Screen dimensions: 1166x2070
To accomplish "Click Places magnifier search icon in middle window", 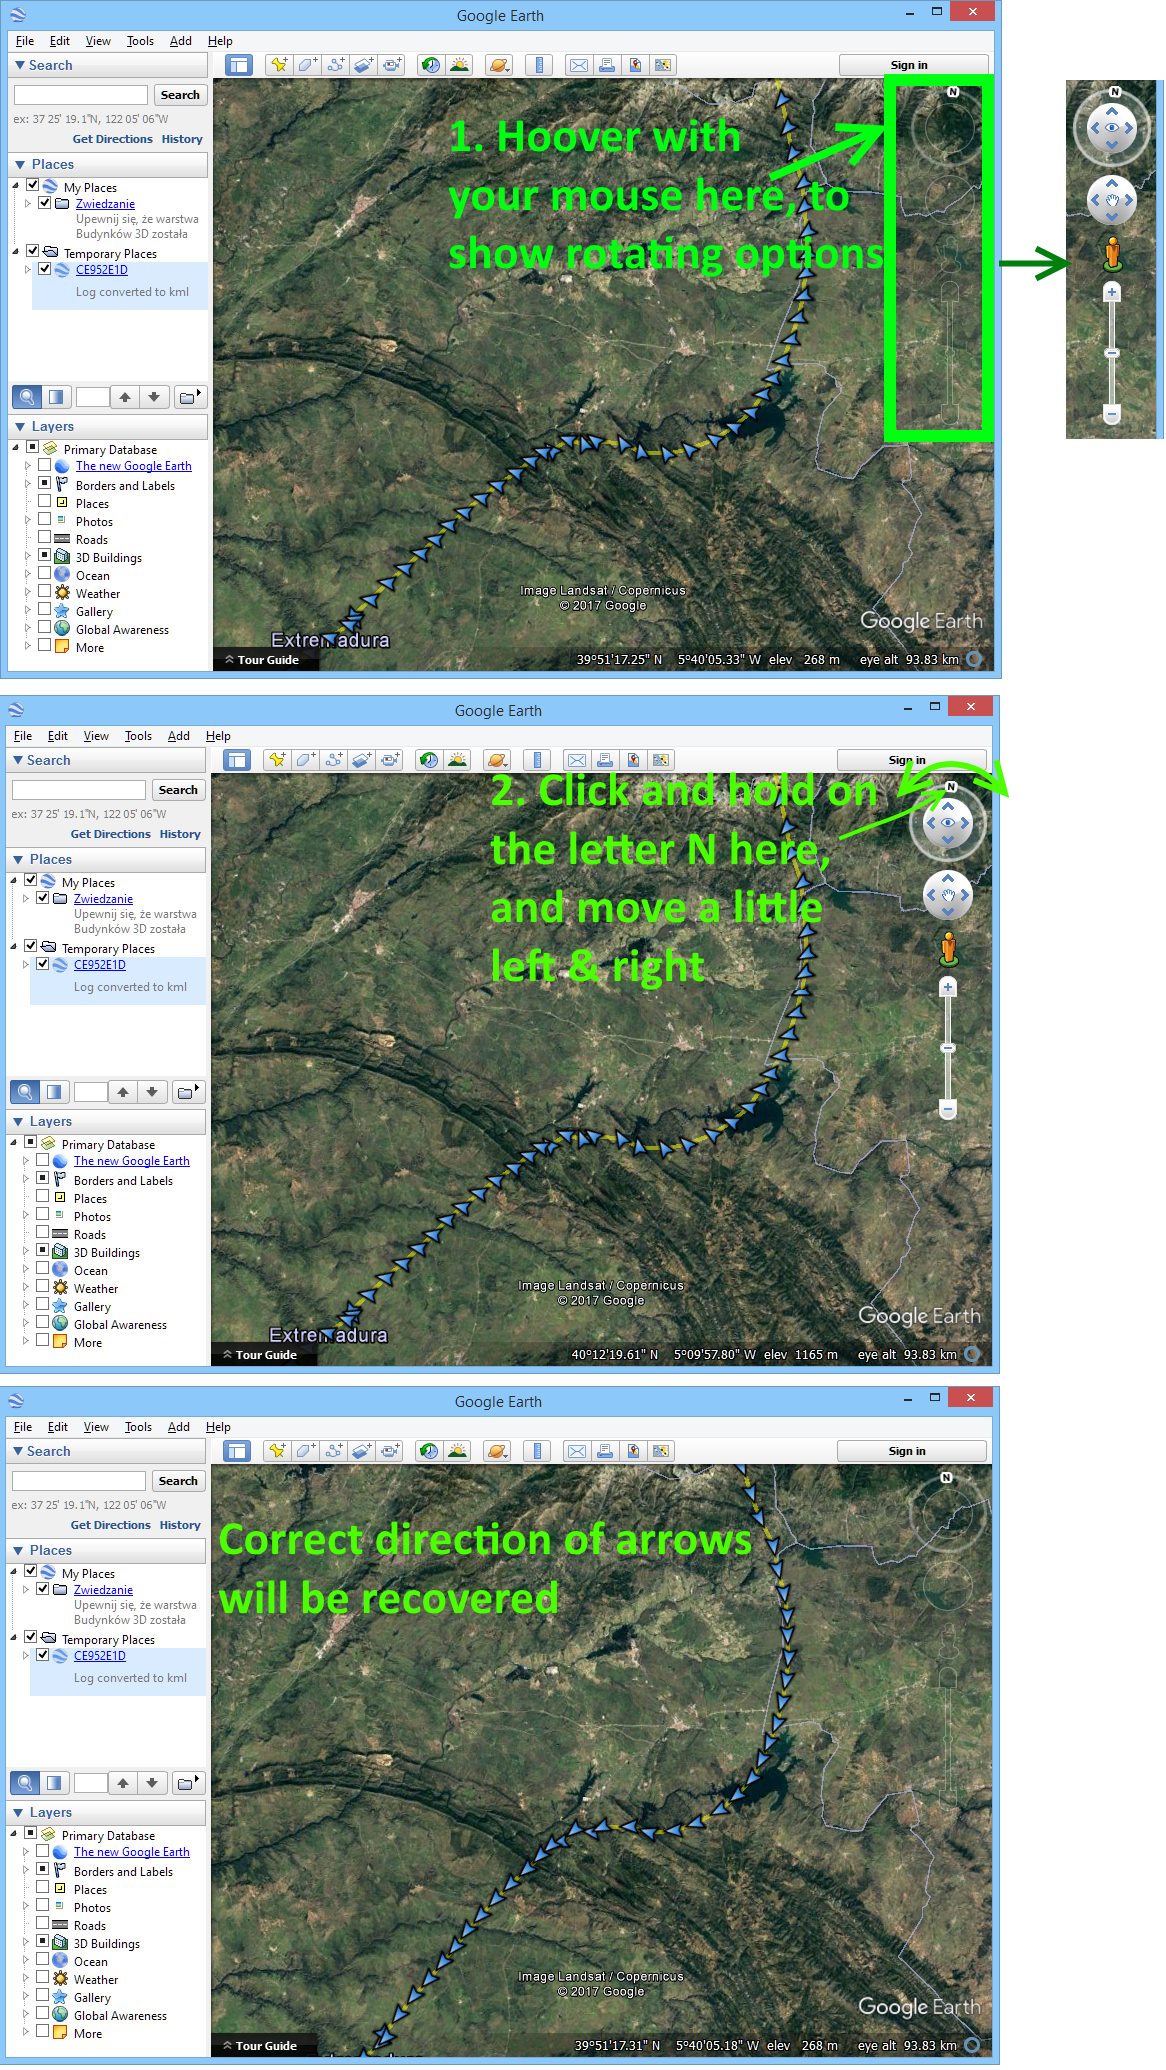I will (25, 1092).
